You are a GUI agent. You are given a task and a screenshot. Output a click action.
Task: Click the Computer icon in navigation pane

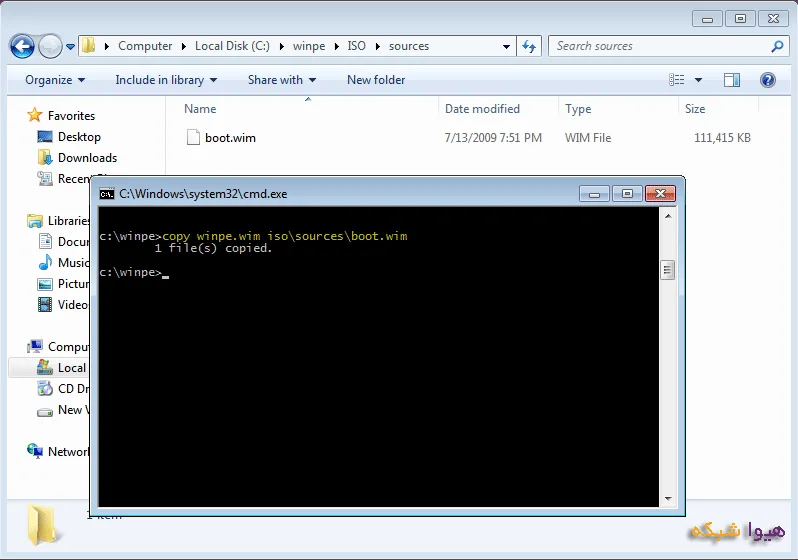coord(35,347)
